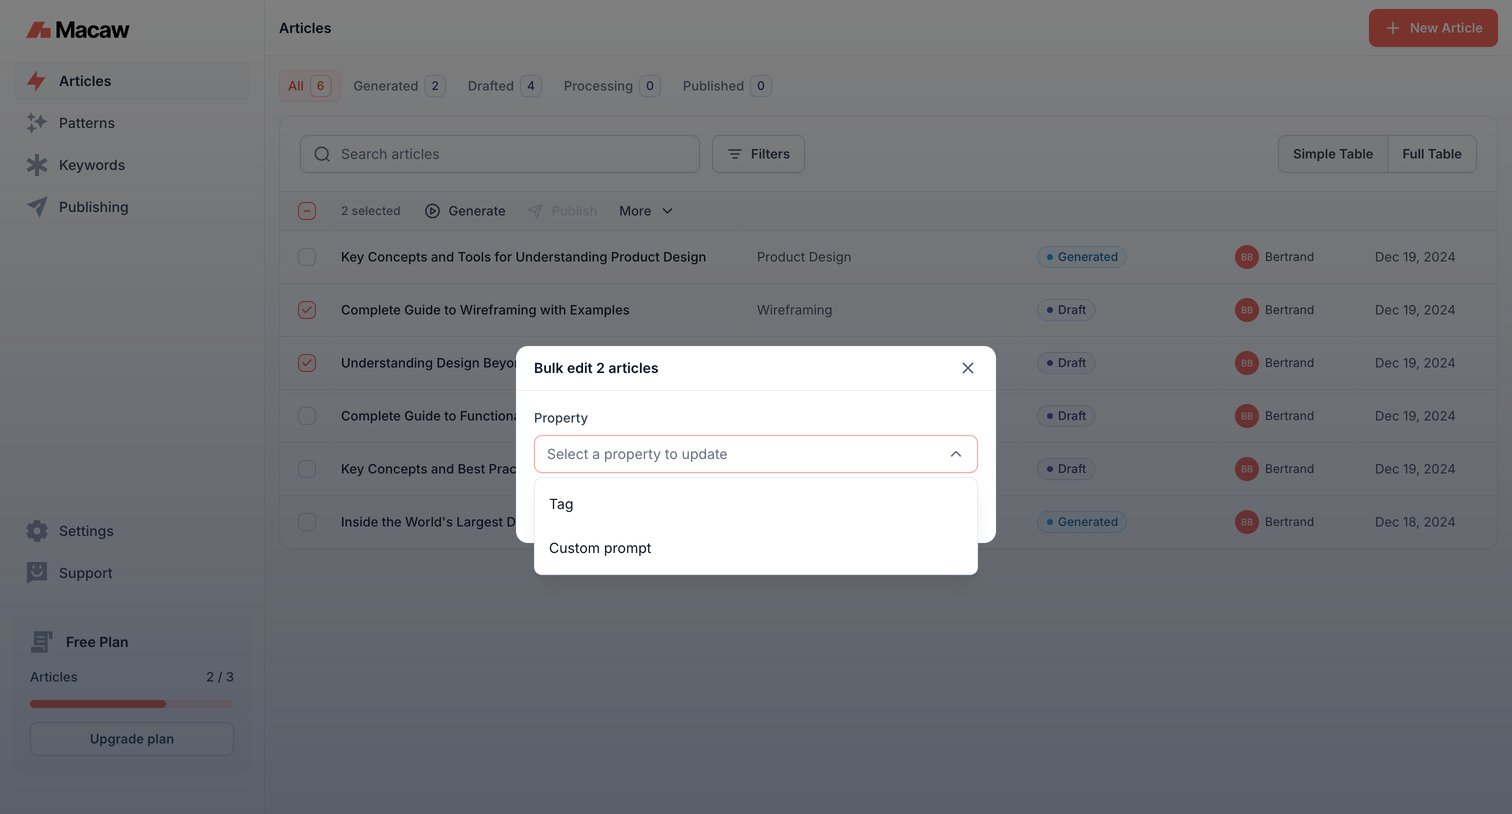Click the Free Plan icon
The width and height of the screenshot is (1512, 814).
pos(42,642)
